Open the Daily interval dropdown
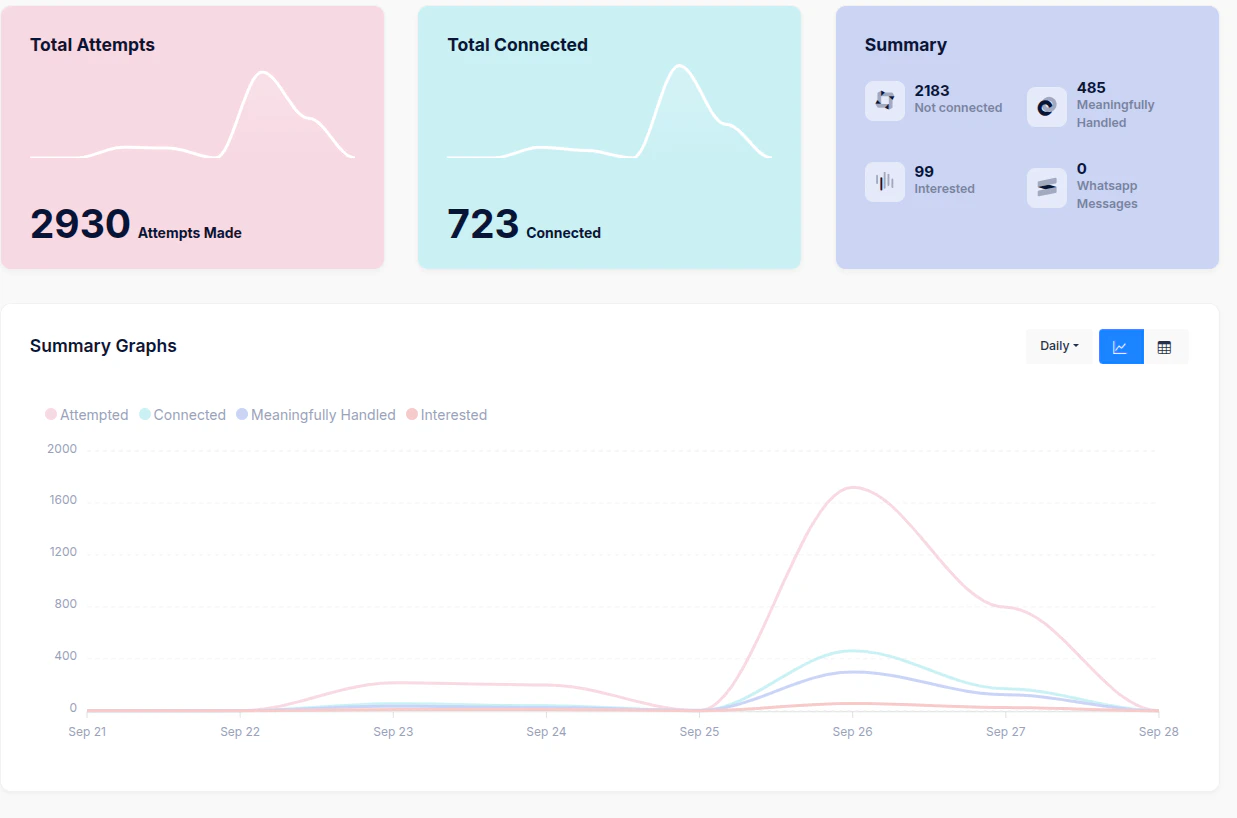The image size is (1237, 818). (x=1059, y=346)
